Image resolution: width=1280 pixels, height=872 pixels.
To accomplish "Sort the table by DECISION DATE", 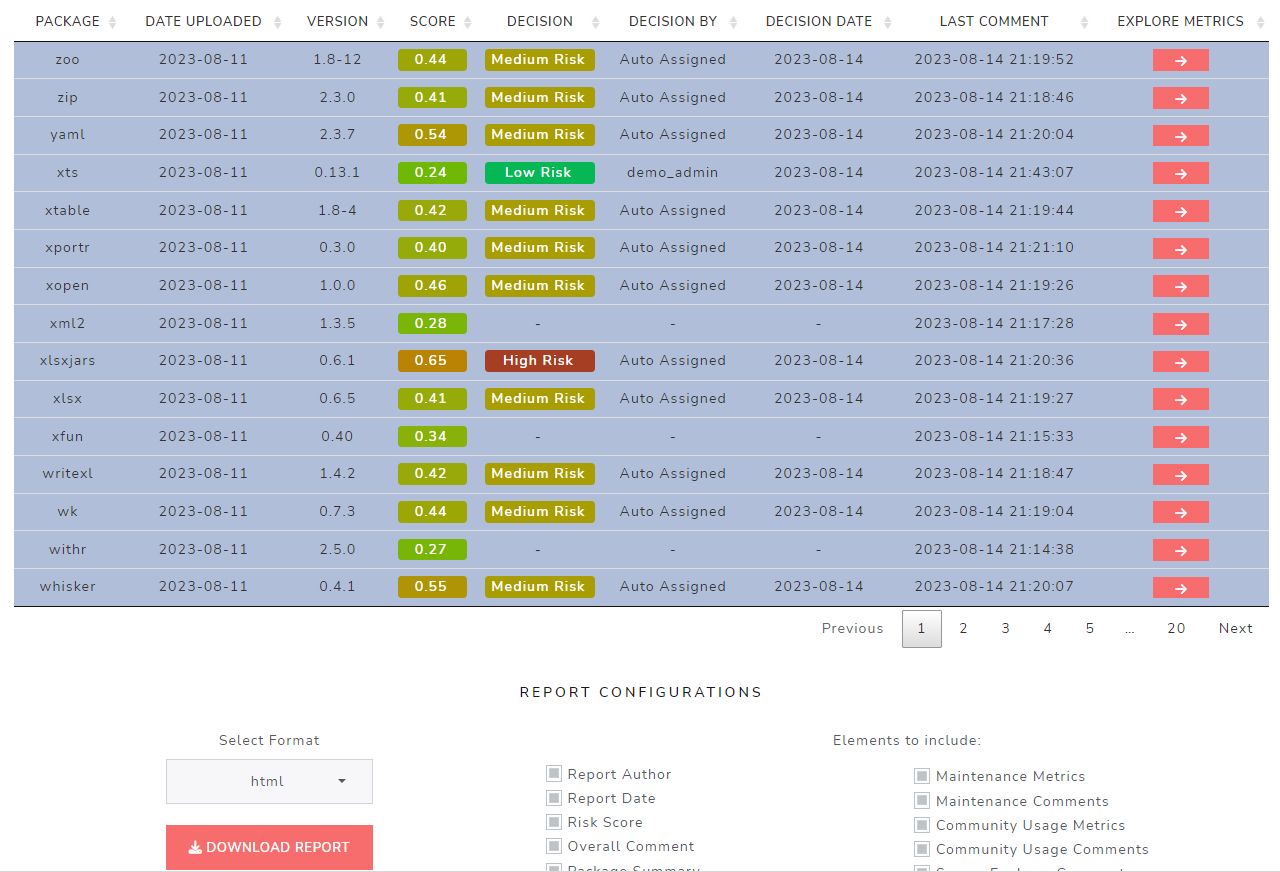I will tap(890, 21).
